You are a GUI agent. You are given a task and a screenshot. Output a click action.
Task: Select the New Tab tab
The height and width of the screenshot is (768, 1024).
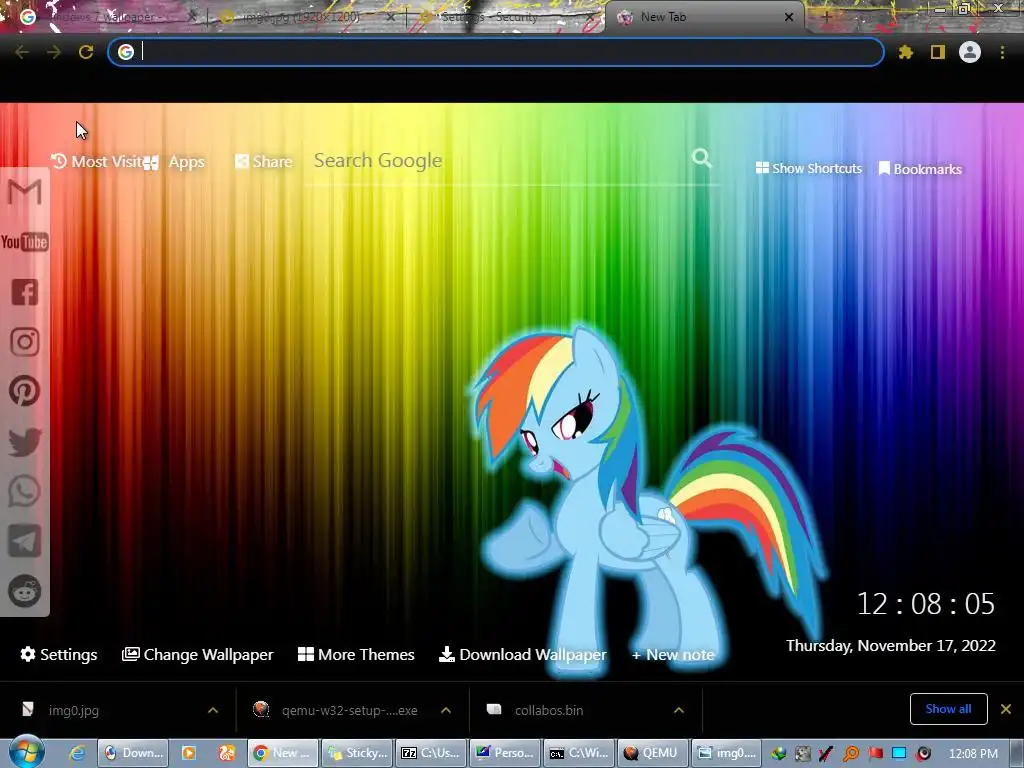tap(705, 17)
